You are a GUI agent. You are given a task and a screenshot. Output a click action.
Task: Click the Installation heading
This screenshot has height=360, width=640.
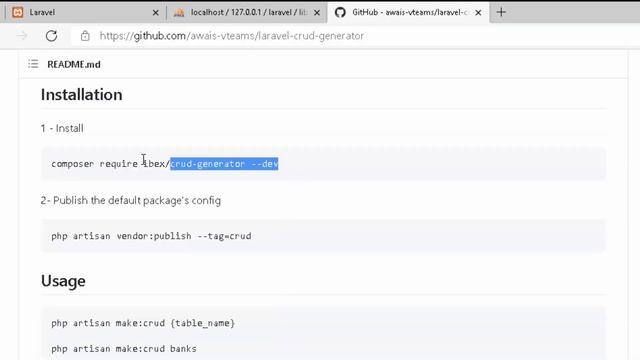coord(82,95)
